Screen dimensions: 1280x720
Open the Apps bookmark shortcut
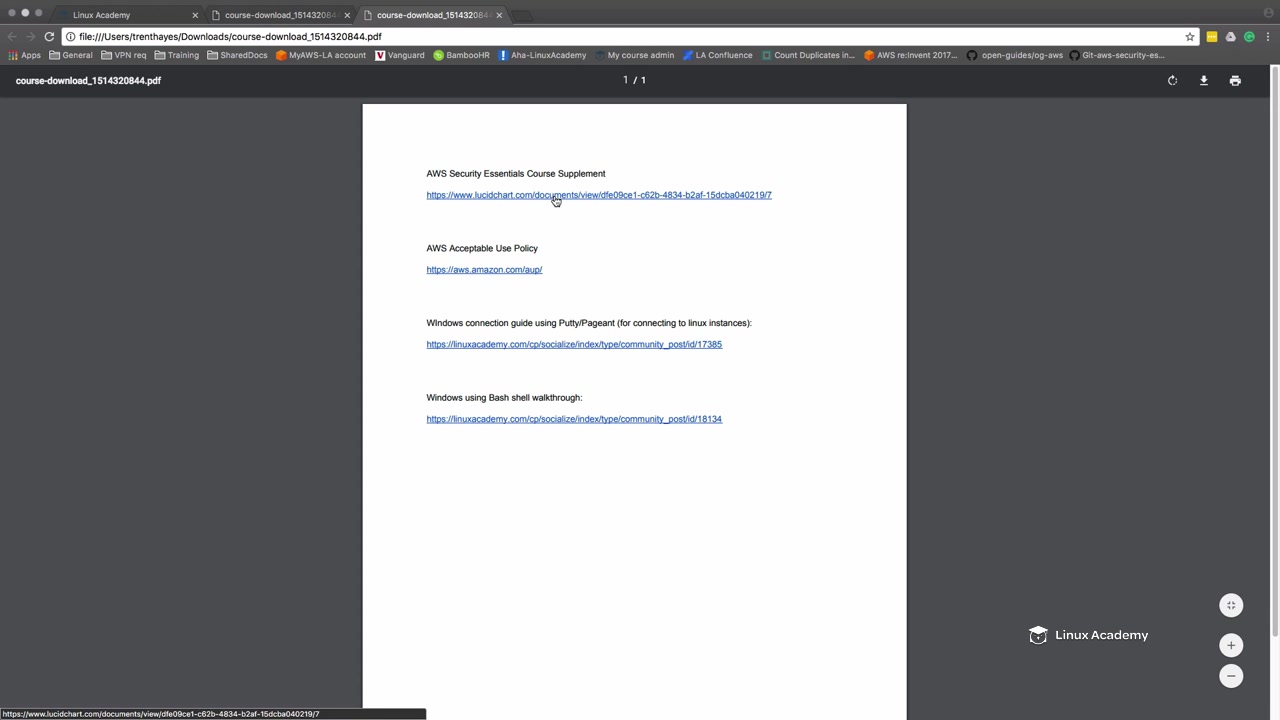(x=24, y=55)
